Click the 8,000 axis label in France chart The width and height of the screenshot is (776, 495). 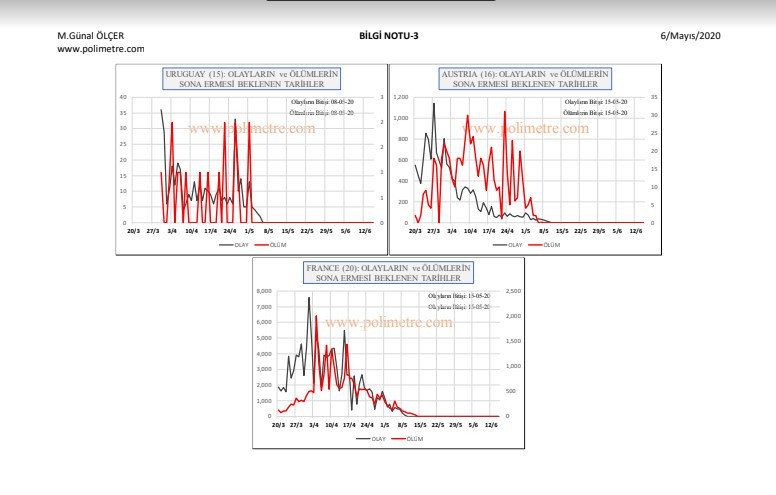(265, 292)
